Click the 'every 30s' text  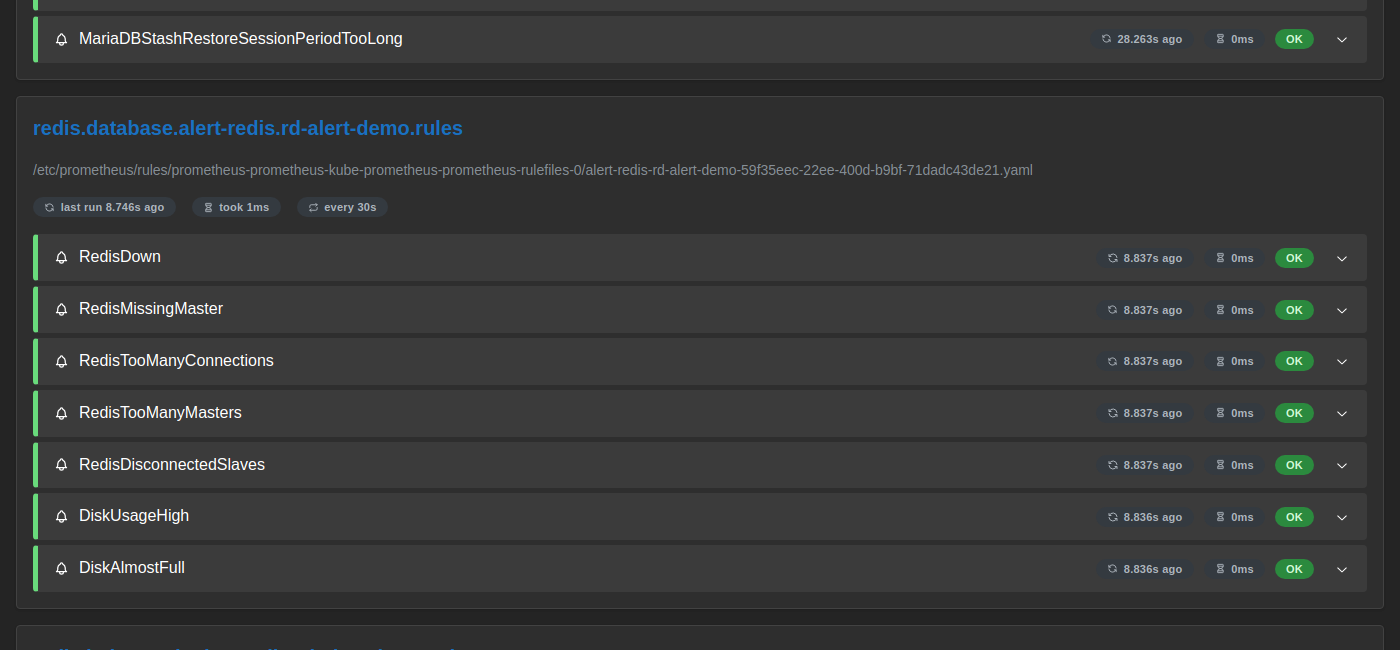click(x=350, y=207)
